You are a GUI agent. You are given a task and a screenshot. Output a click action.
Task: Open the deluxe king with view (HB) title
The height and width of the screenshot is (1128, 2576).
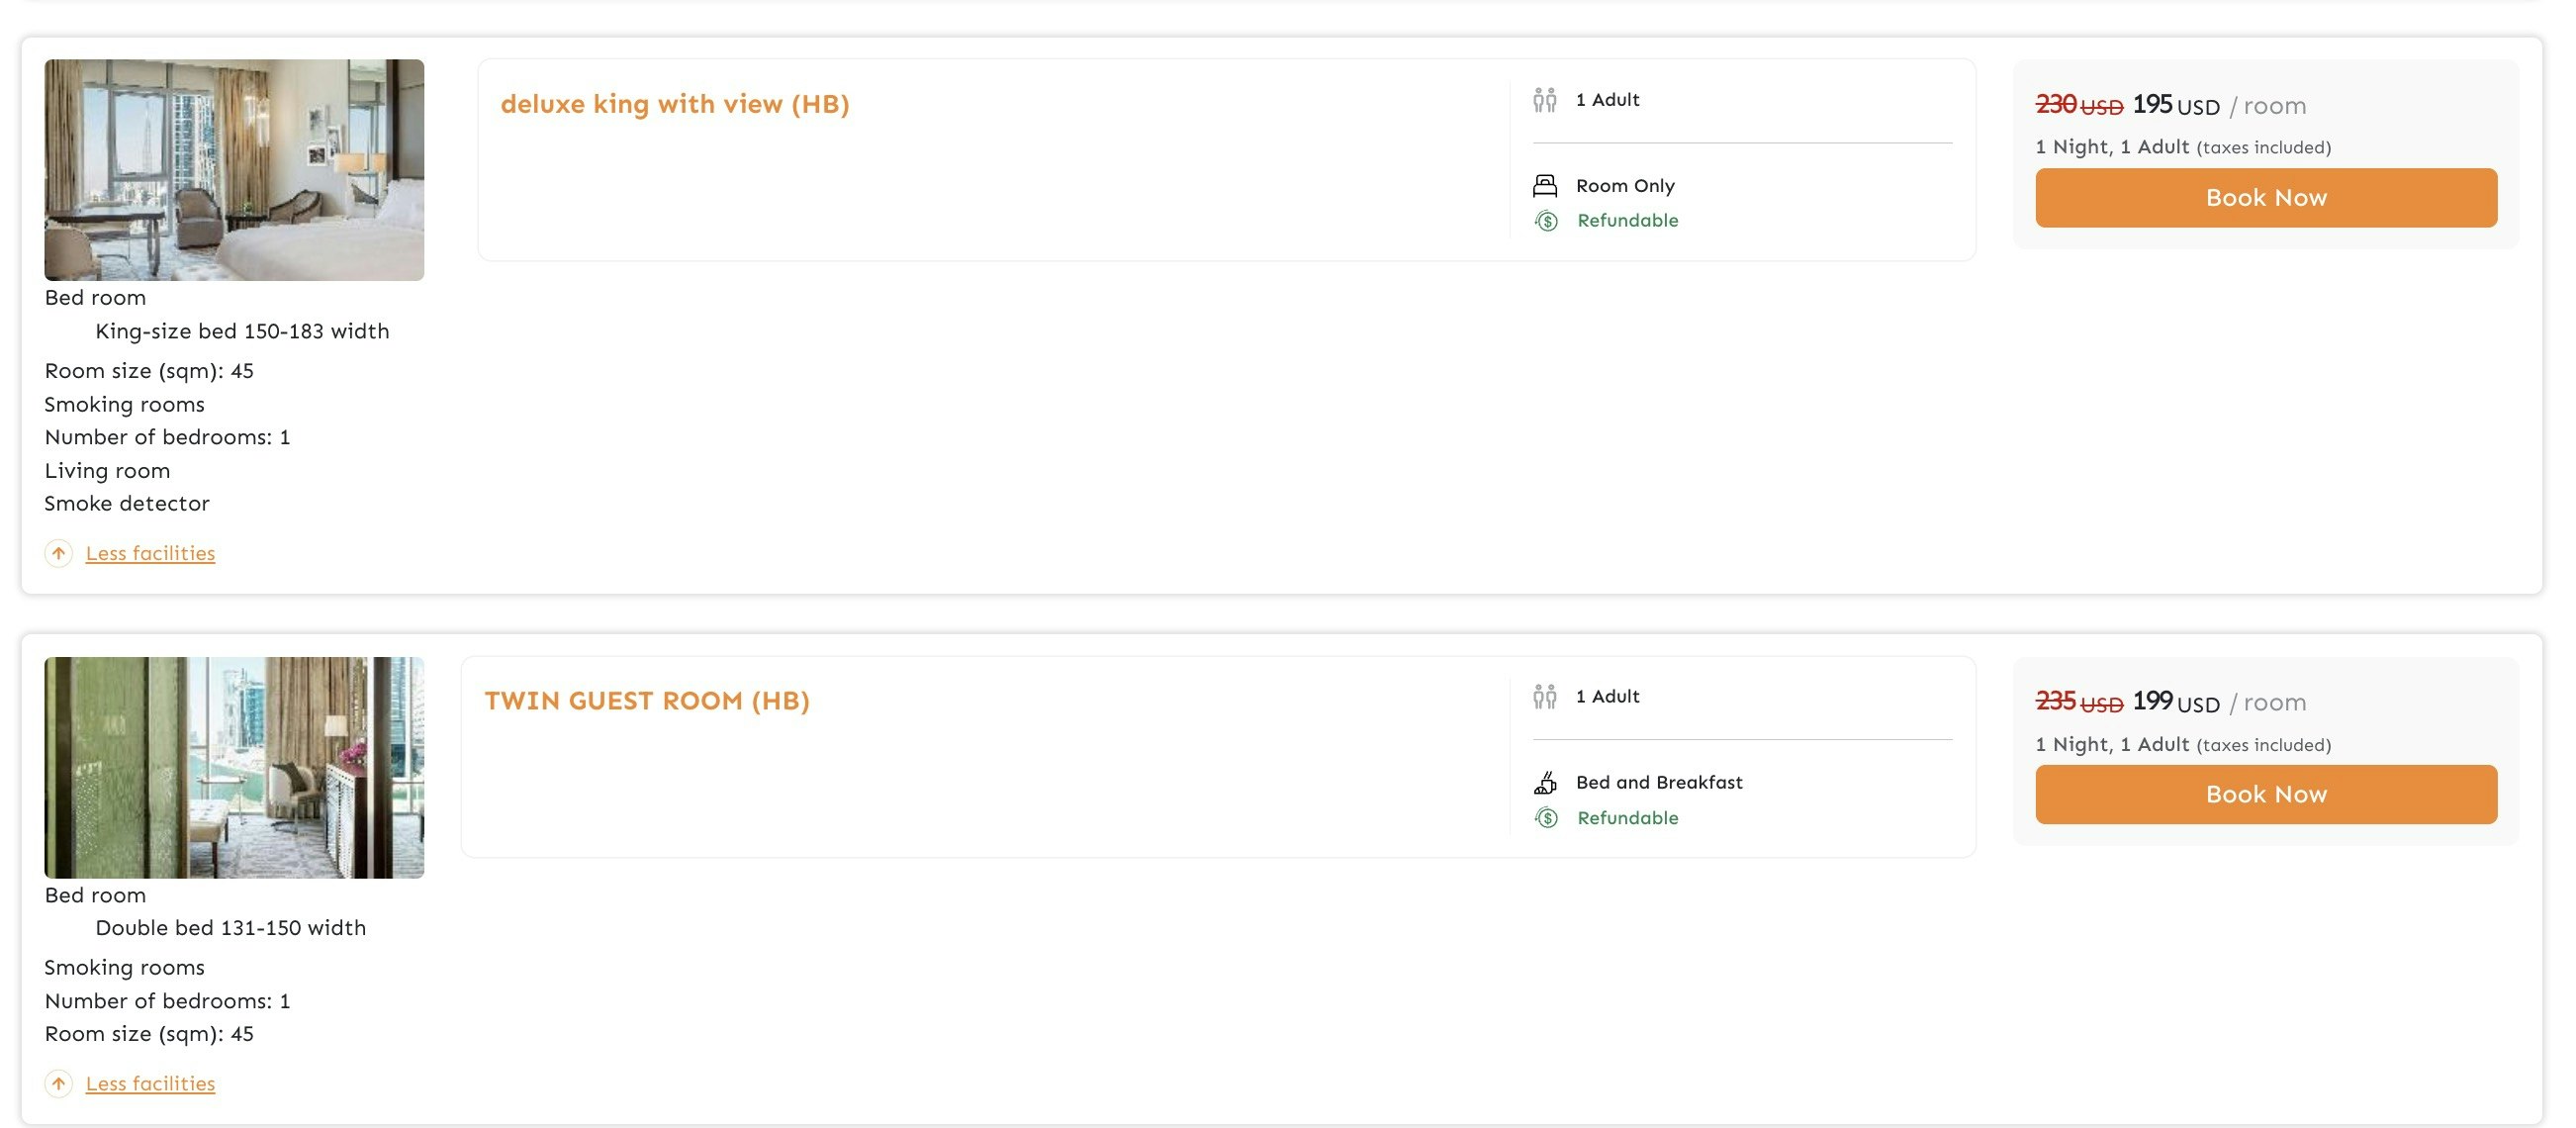(x=675, y=104)
